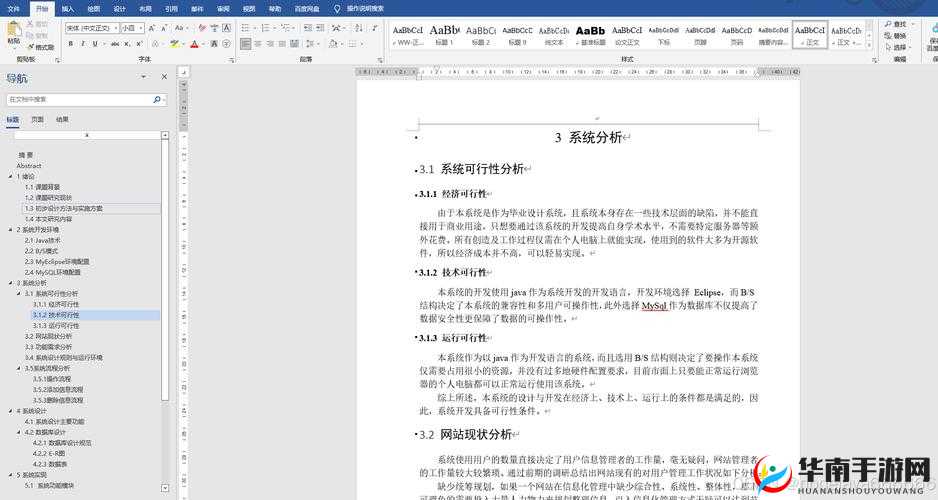Click the Paste (粘贴) icon
Viewport: 938px width, 500px height.
click(x=13, y=31)
